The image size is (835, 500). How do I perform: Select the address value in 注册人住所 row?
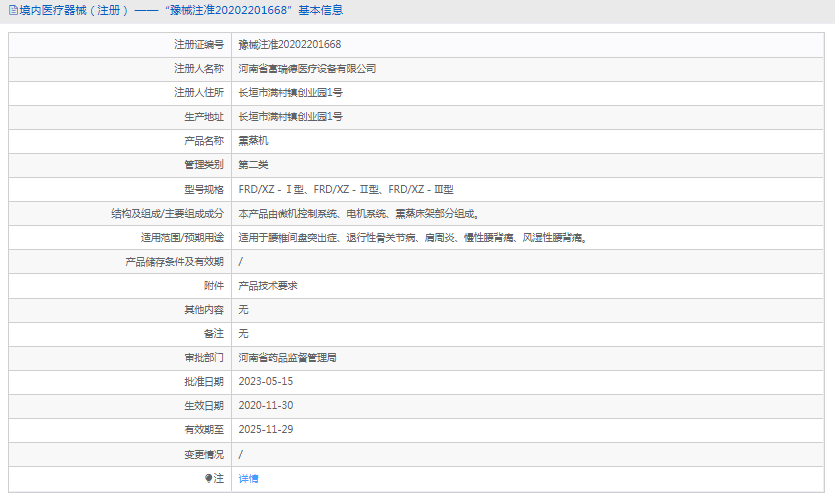point(291,93)
